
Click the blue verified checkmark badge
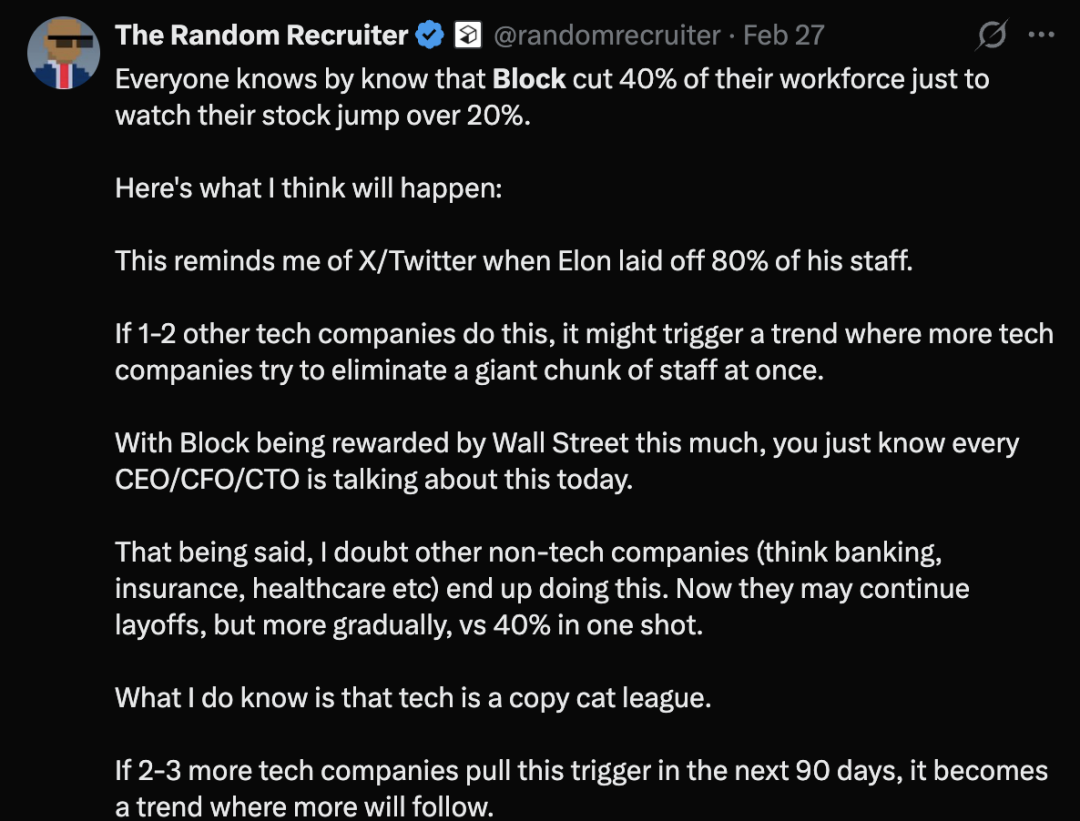pyautogui.click(x=430, y=36)
